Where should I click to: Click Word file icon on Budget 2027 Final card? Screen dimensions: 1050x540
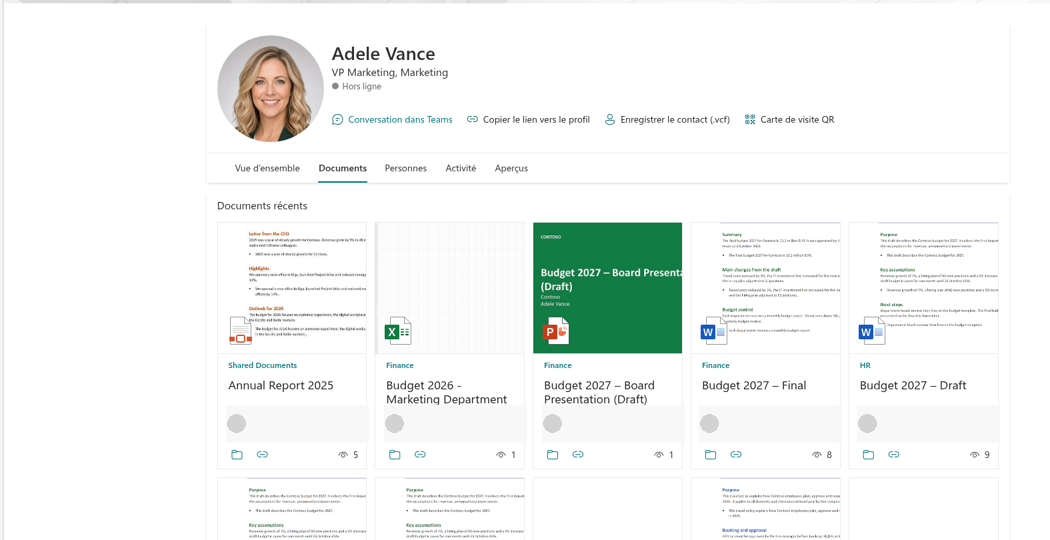[713, 331]
